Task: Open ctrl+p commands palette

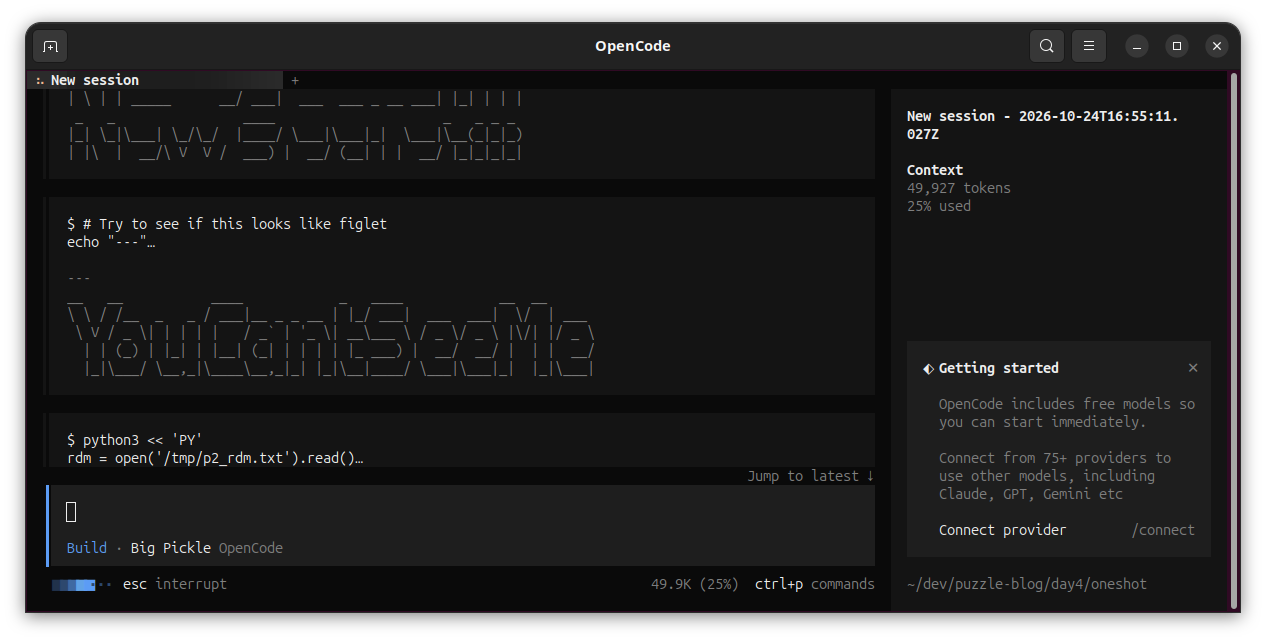Action: tap(815, 584)
